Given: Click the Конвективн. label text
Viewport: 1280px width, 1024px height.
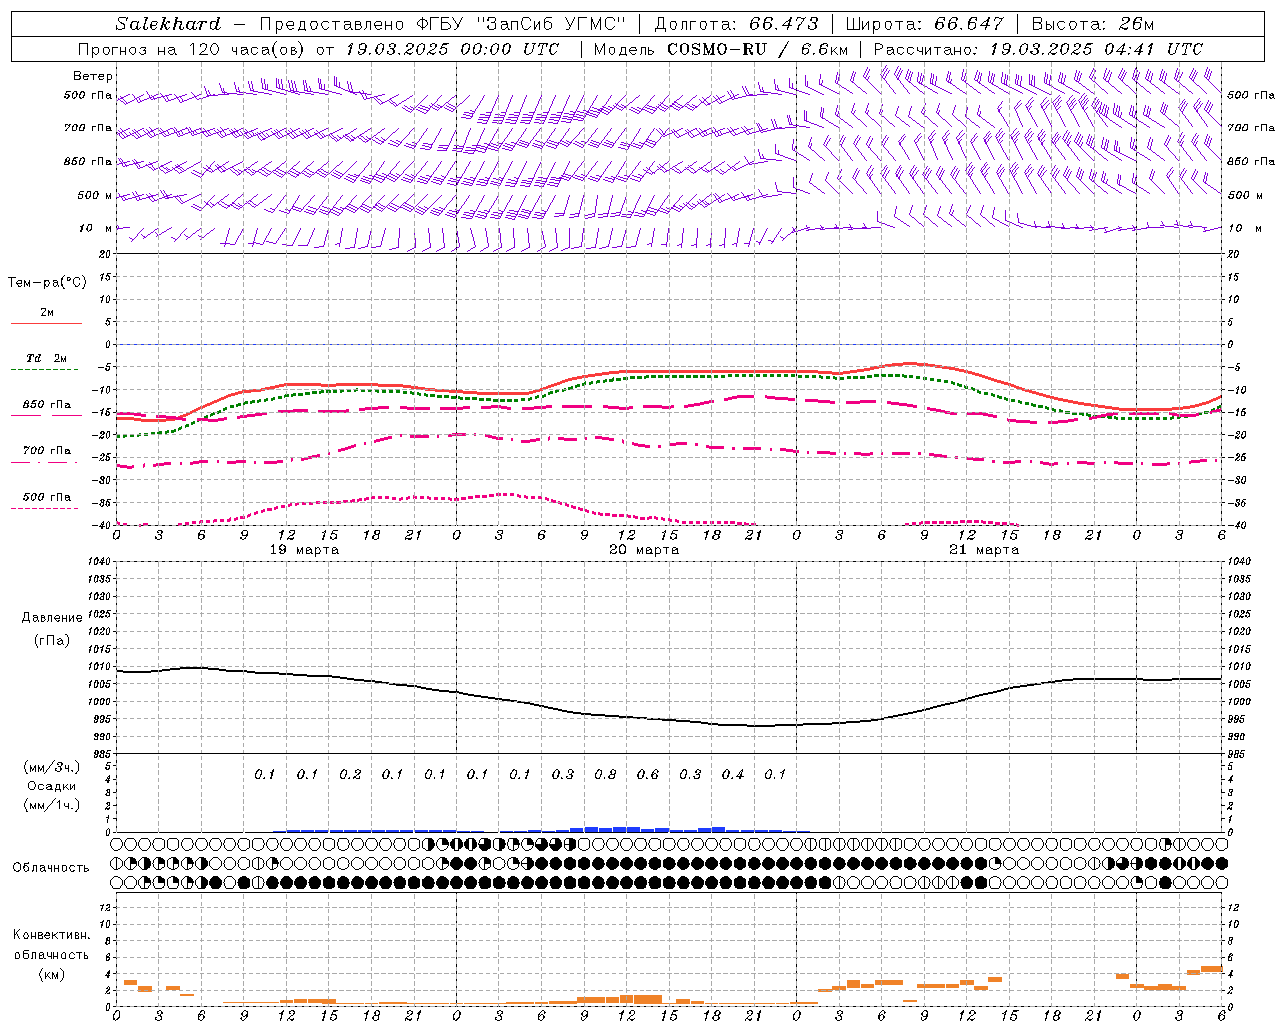Looking at the screenshot, I should [51, 935].
